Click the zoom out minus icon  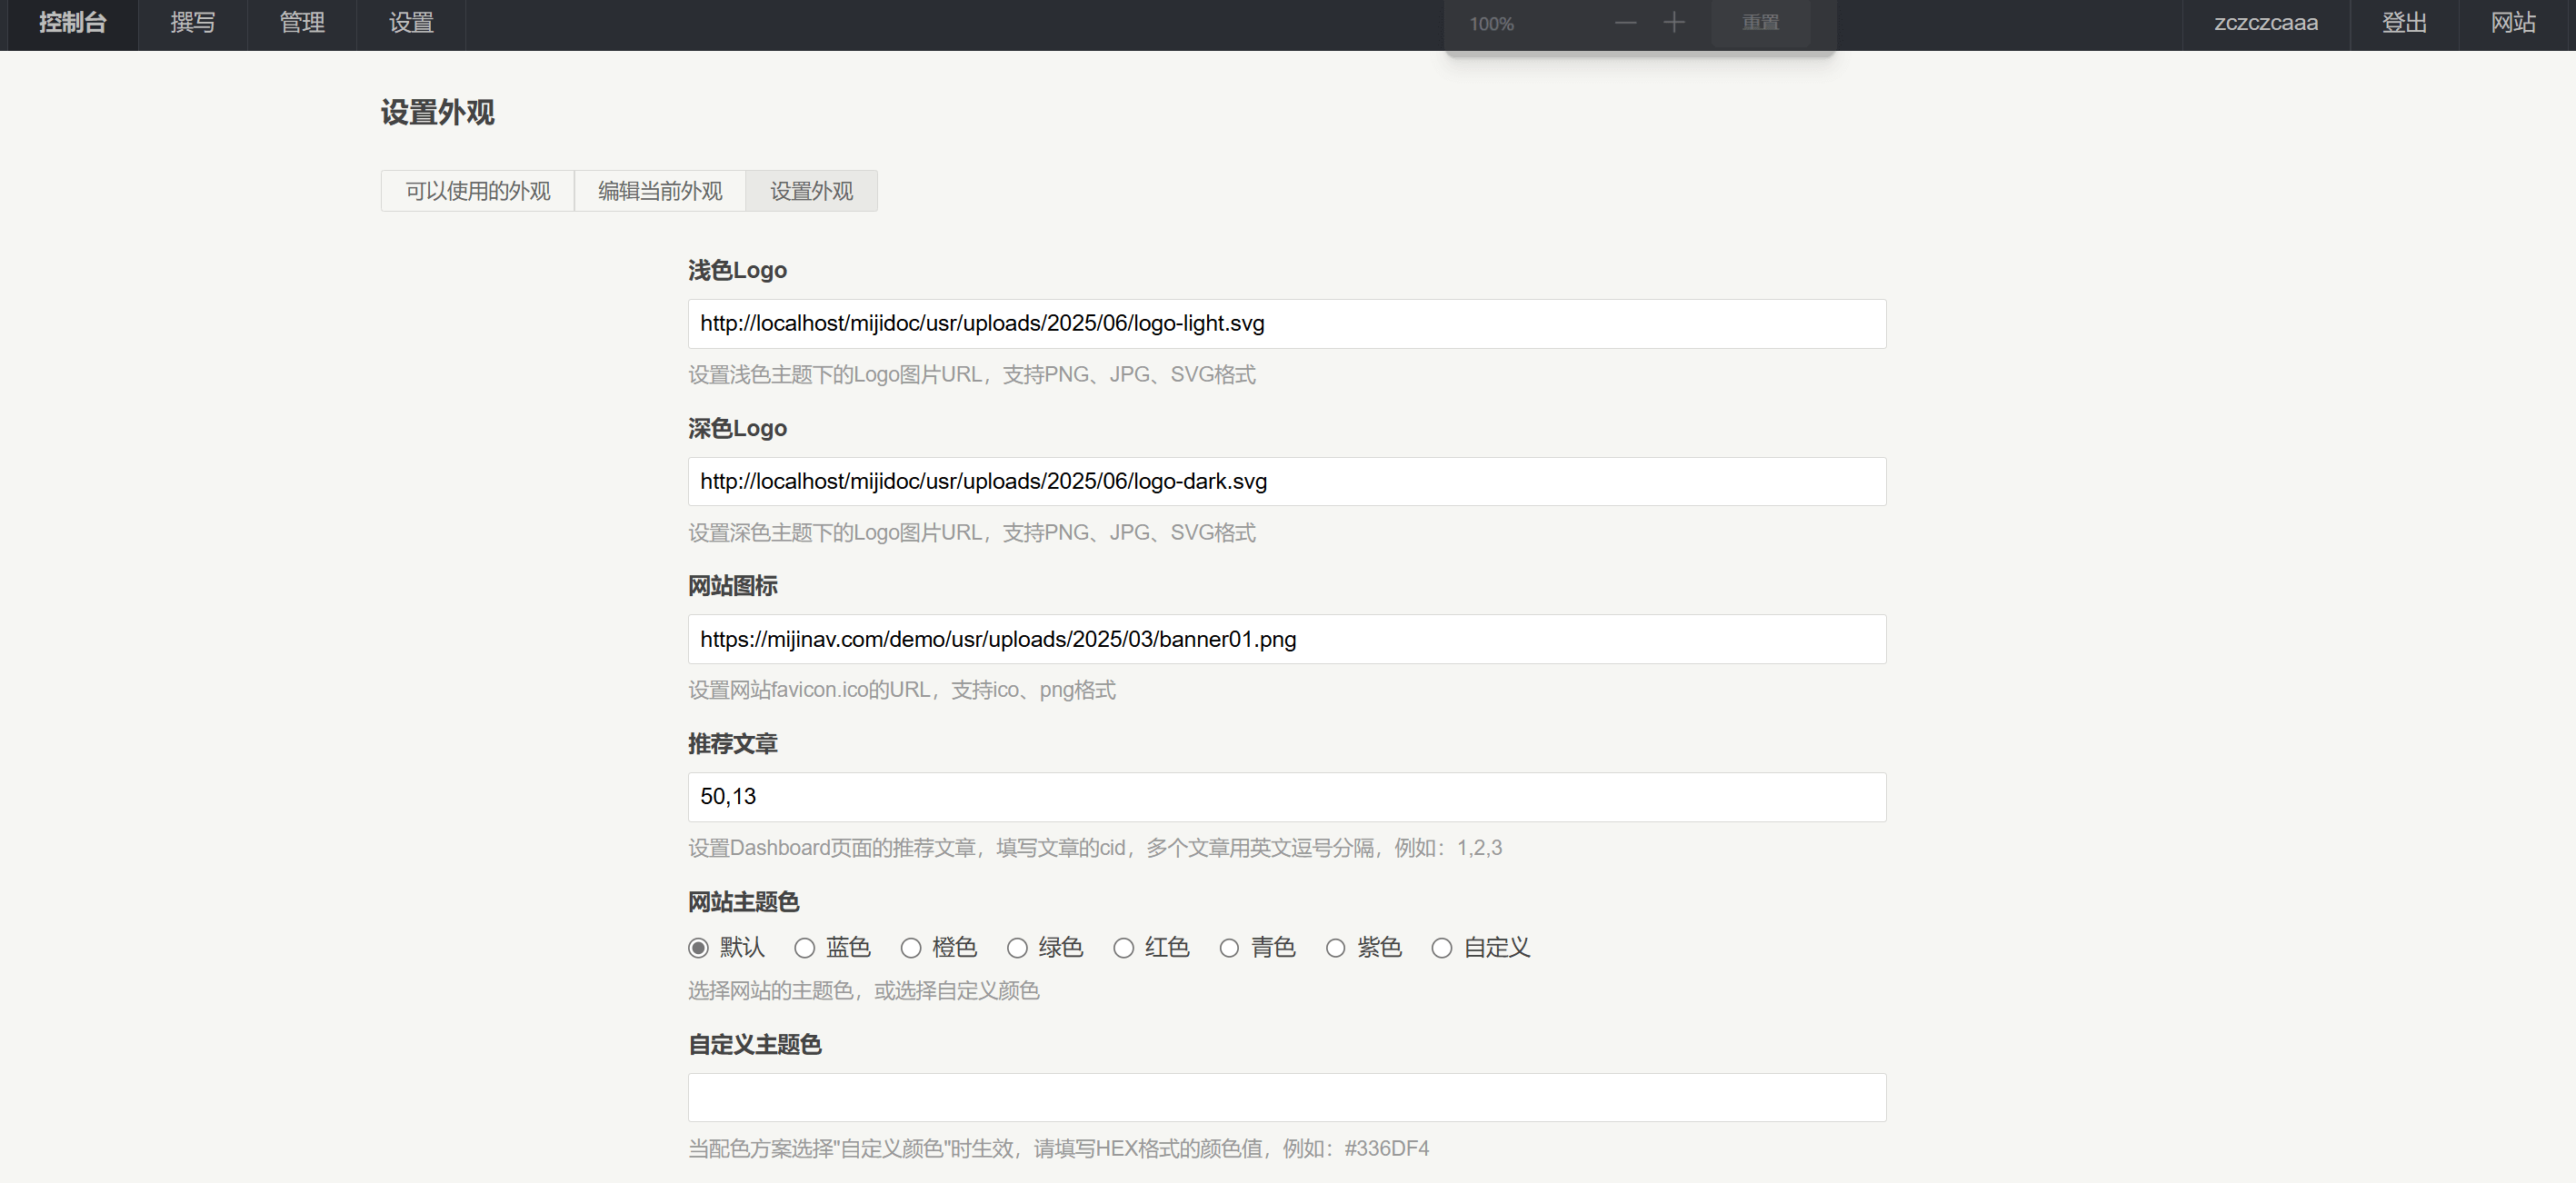coord(1625,23)
